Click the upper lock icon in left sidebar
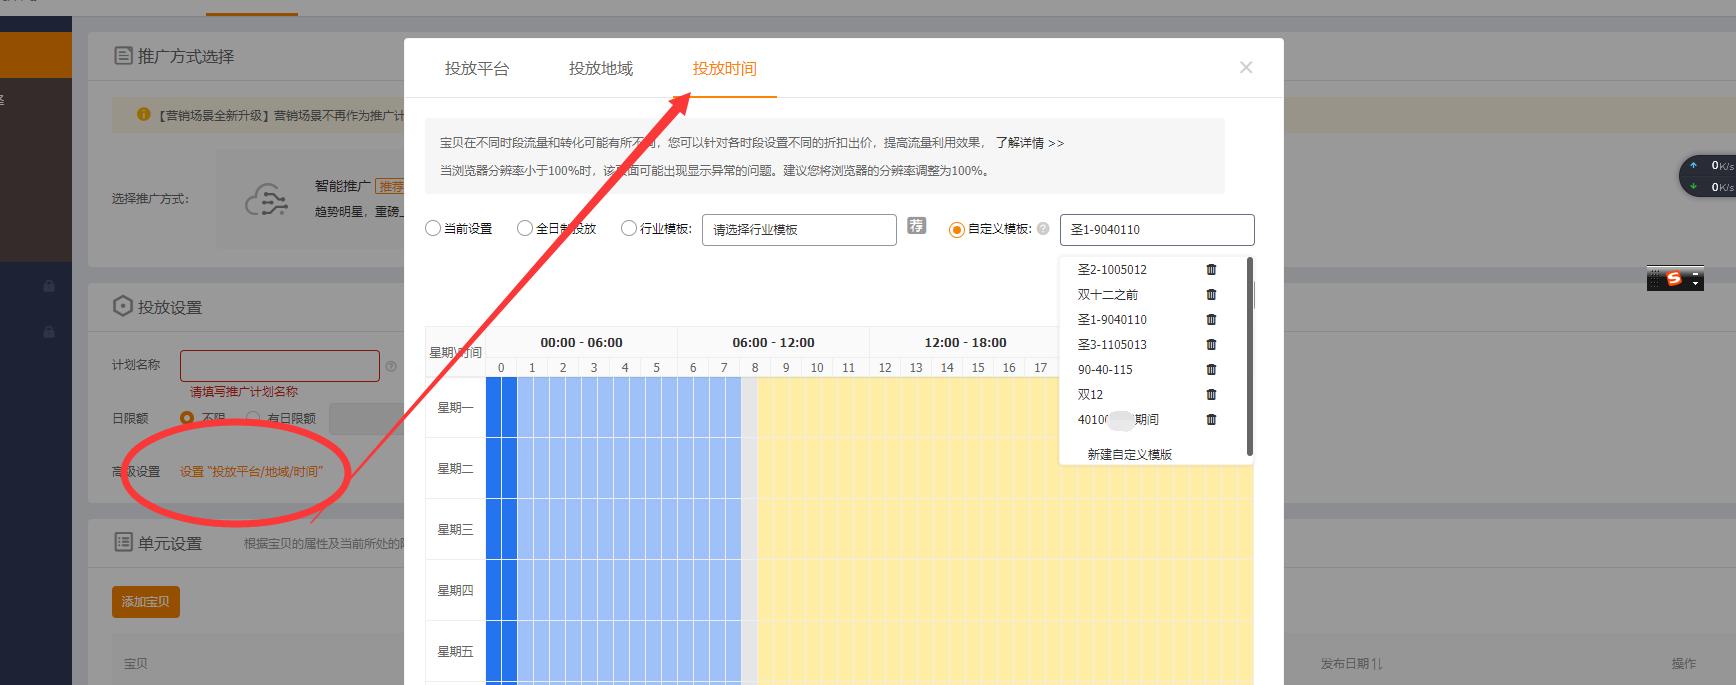This screenshot has width=1736, height=685. click(48, 286)
